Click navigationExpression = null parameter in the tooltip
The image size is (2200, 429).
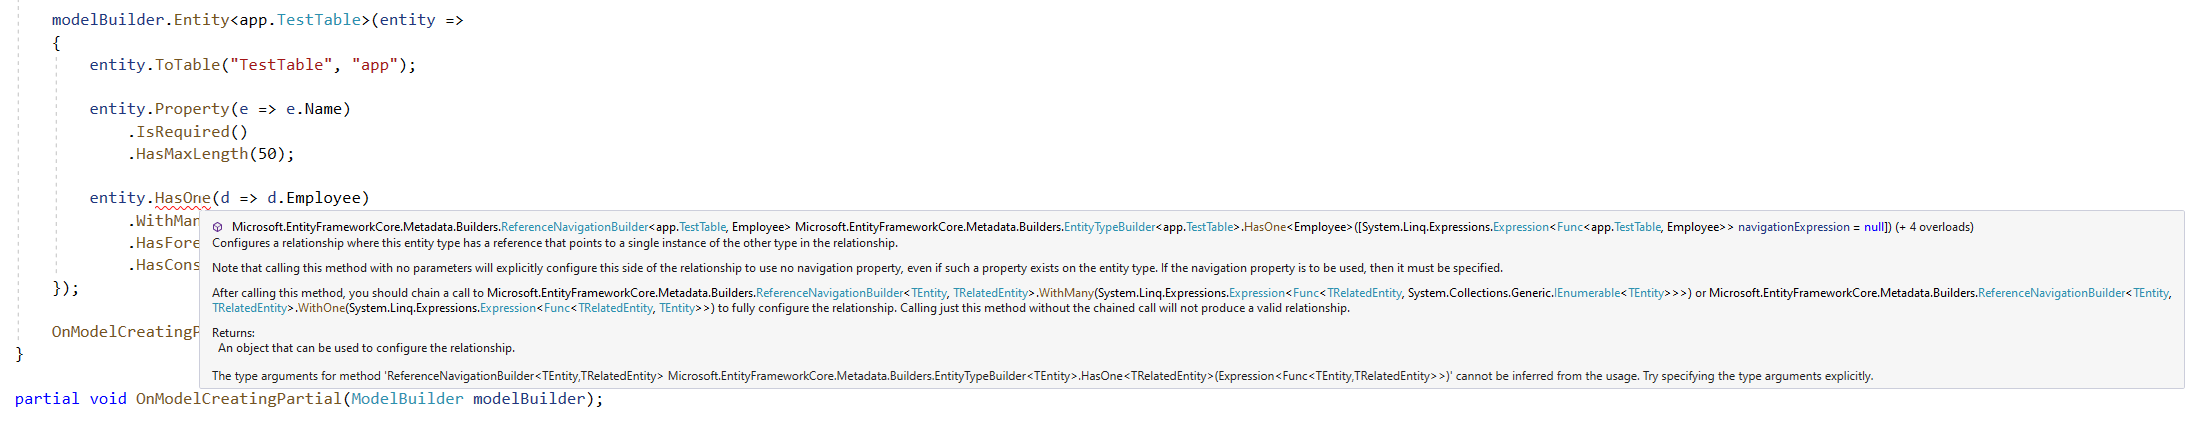[x=1811, y=227]
